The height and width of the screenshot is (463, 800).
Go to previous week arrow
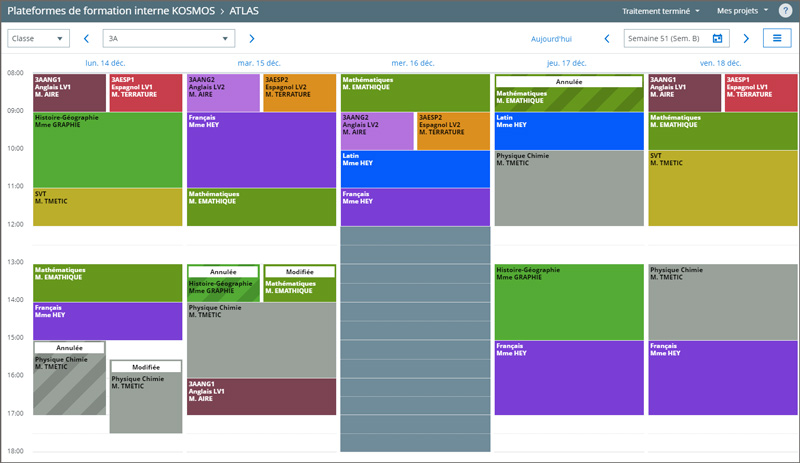pyautogui.click(x=607, y=39)
